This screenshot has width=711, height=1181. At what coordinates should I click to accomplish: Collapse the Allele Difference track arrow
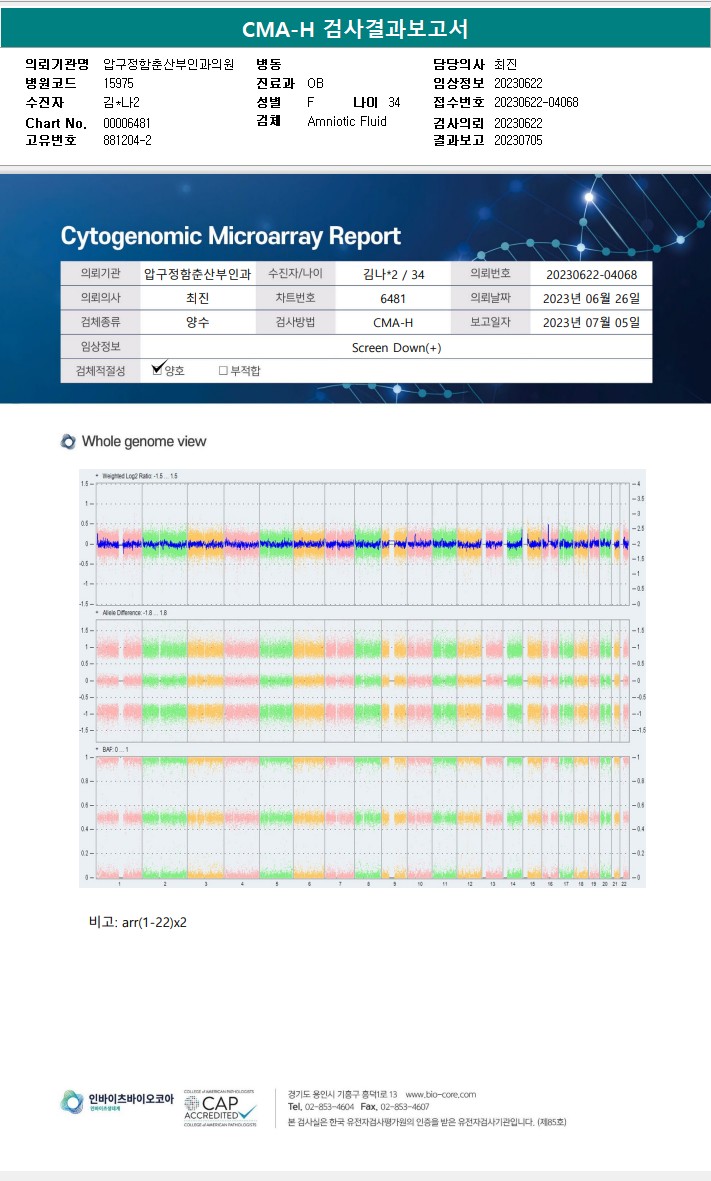tap(96, 611)
